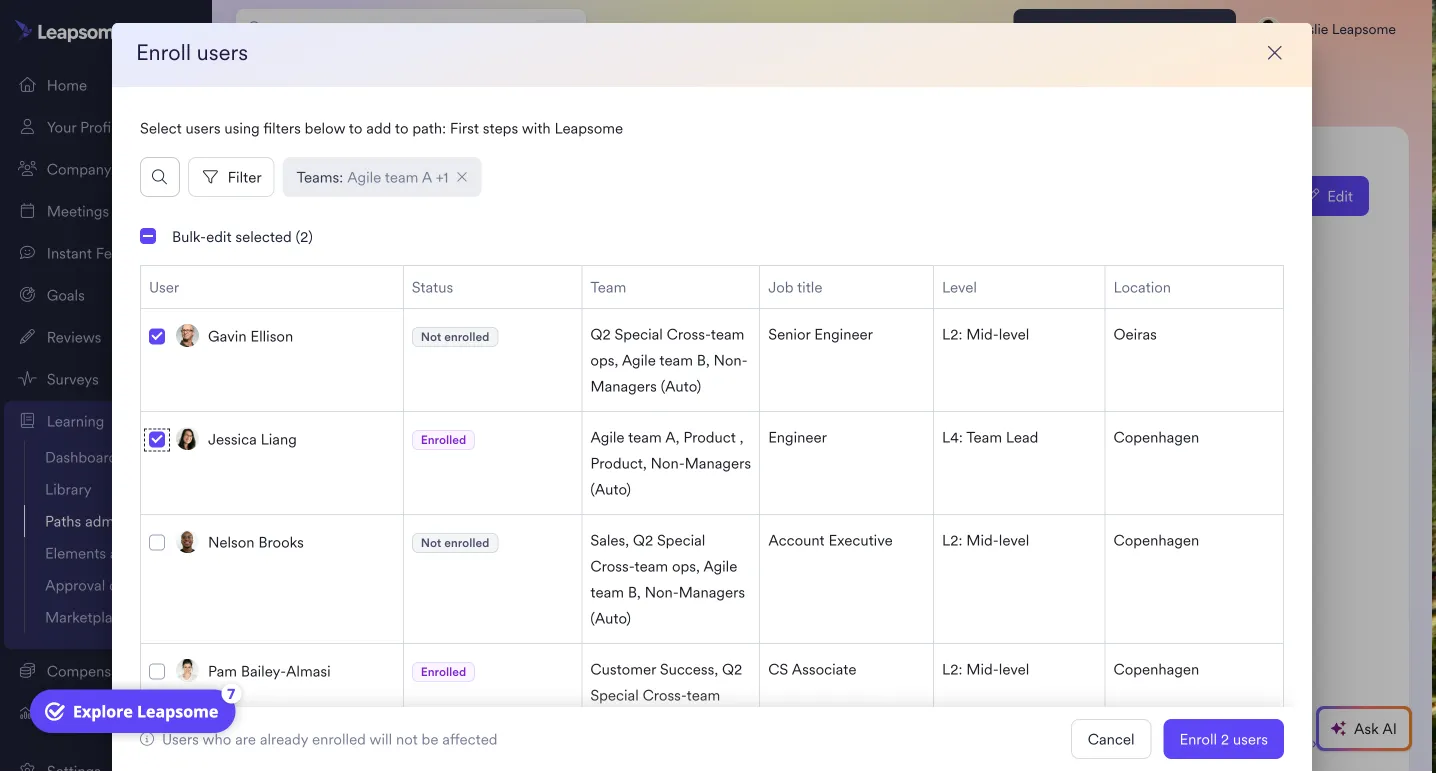Uncheck Jessica Liang's row checkbox

click(x=157, y=439)
